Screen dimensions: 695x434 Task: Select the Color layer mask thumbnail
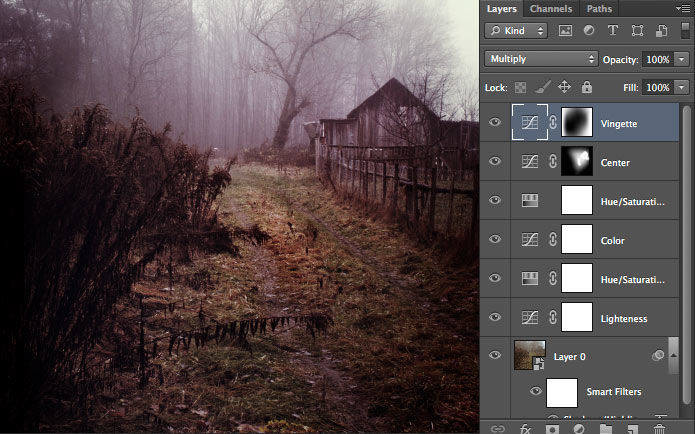click(x=577, y=239)
